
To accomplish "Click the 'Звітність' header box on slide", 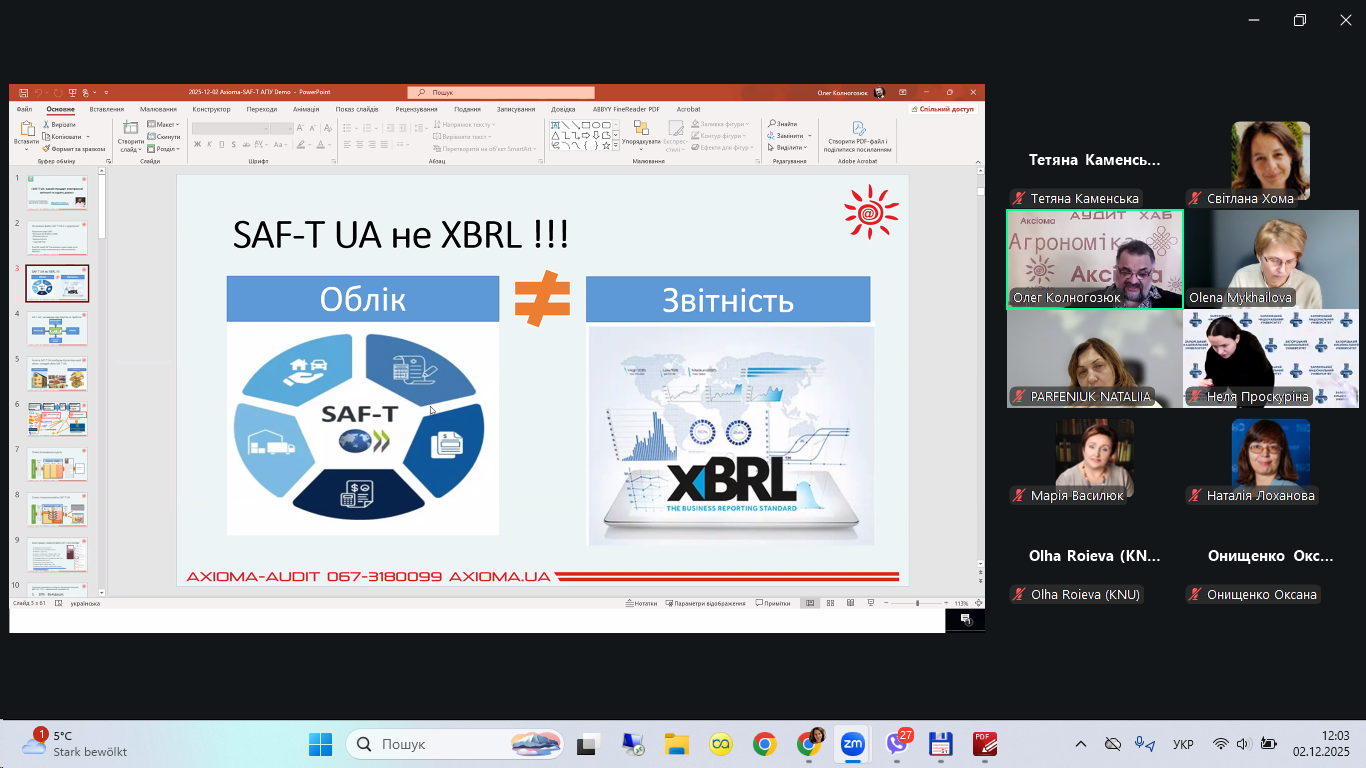I will [x=728, y=299].
